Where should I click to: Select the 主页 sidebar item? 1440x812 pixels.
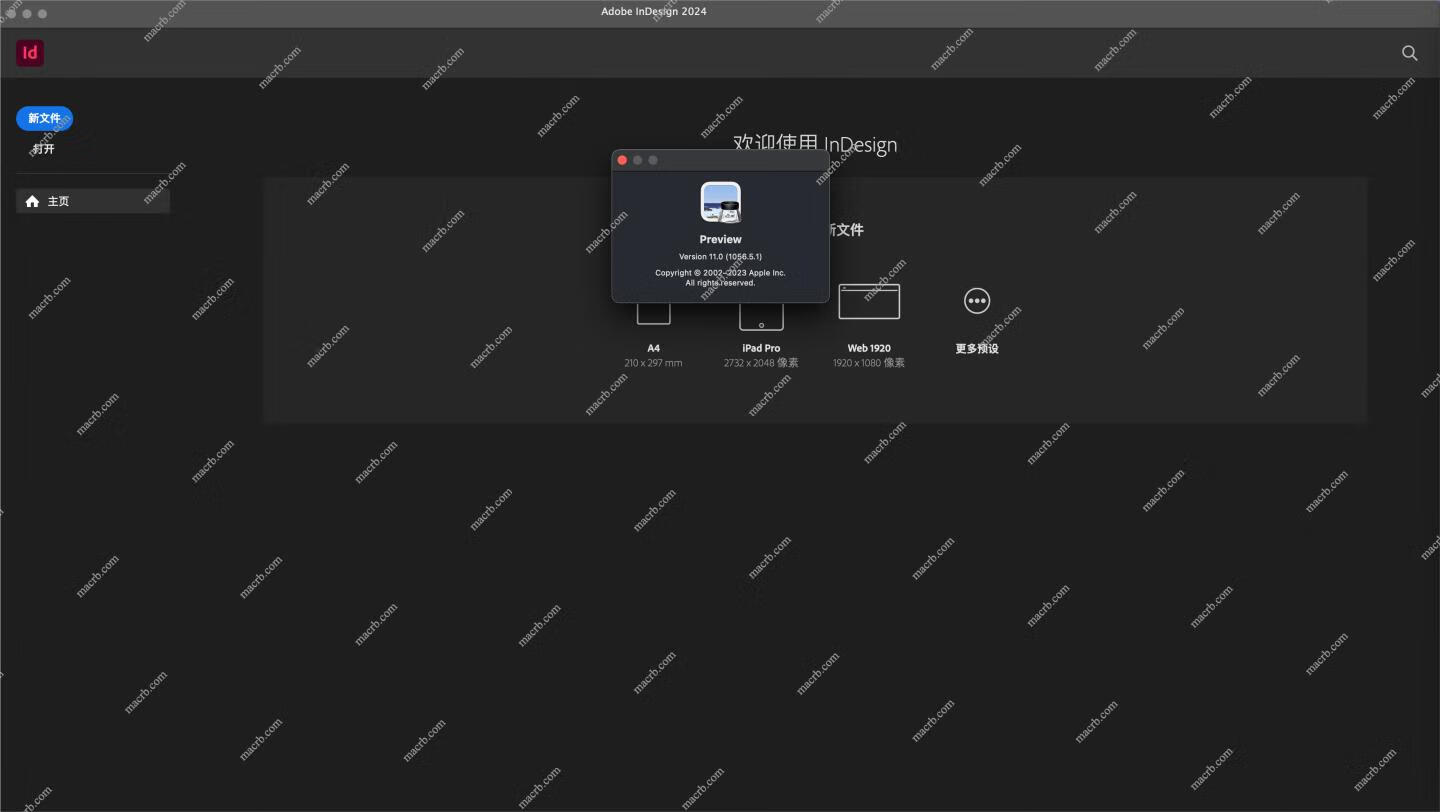point(93,201)
